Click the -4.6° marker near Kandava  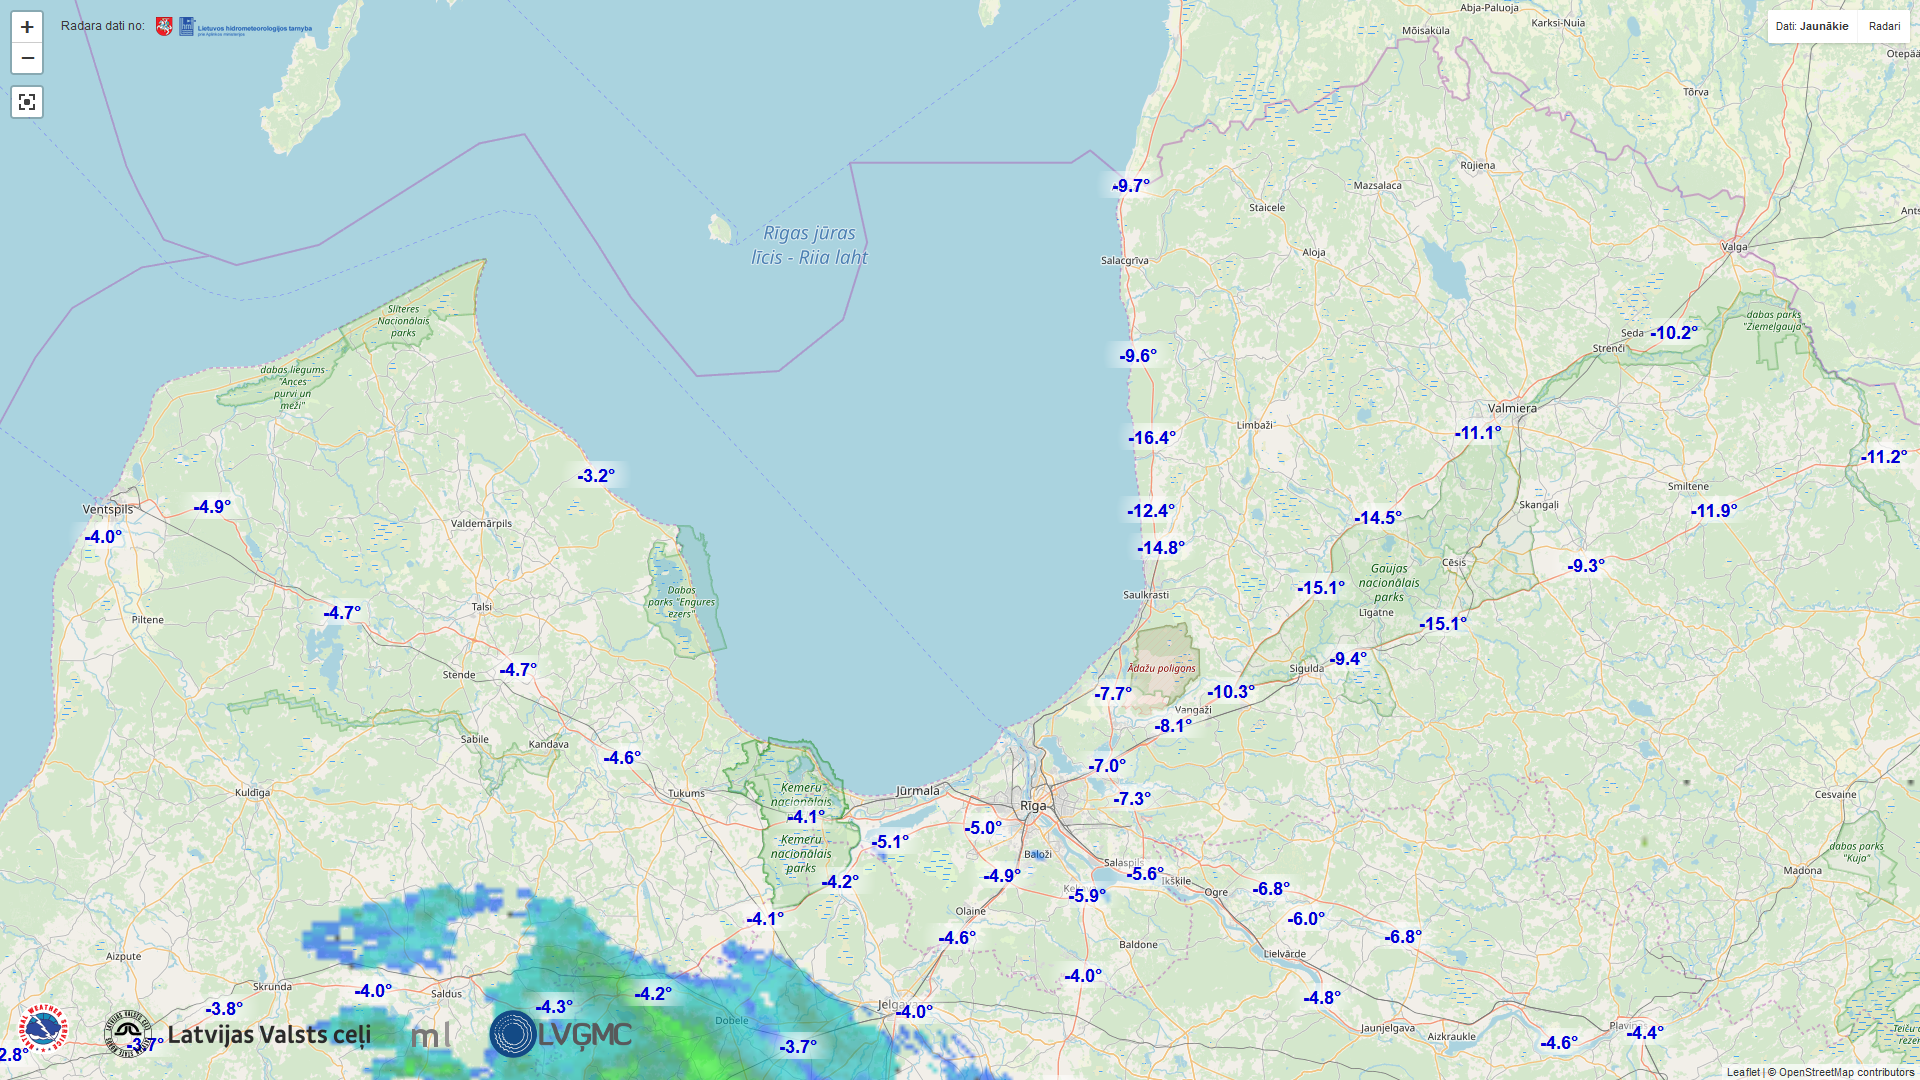pyautogui.click(x=622, y=758)
